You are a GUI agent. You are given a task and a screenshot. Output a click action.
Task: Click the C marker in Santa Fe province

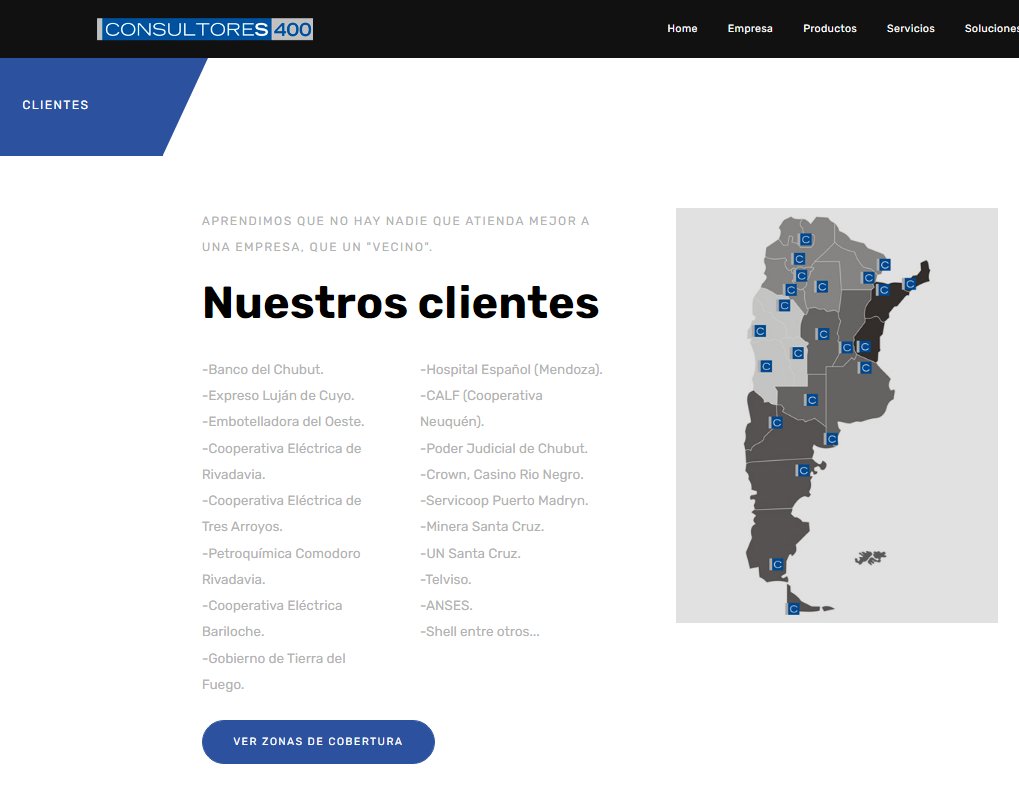pos(847,348)
